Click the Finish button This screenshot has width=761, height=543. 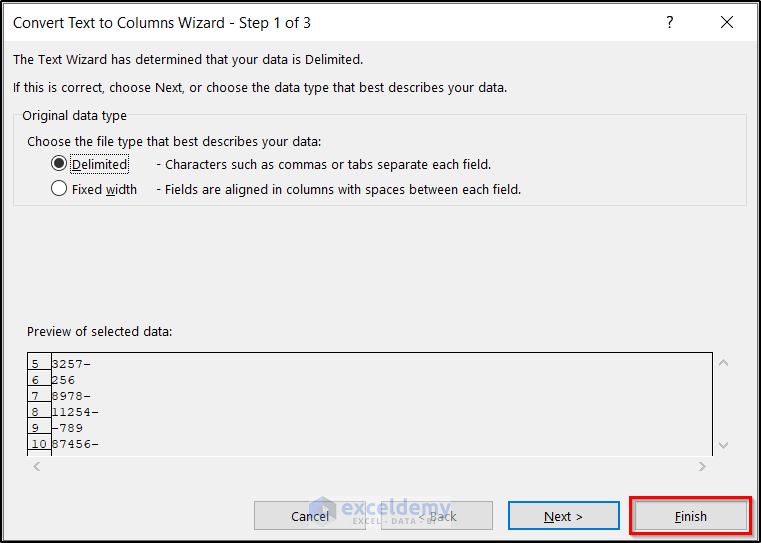click(690, 516)
